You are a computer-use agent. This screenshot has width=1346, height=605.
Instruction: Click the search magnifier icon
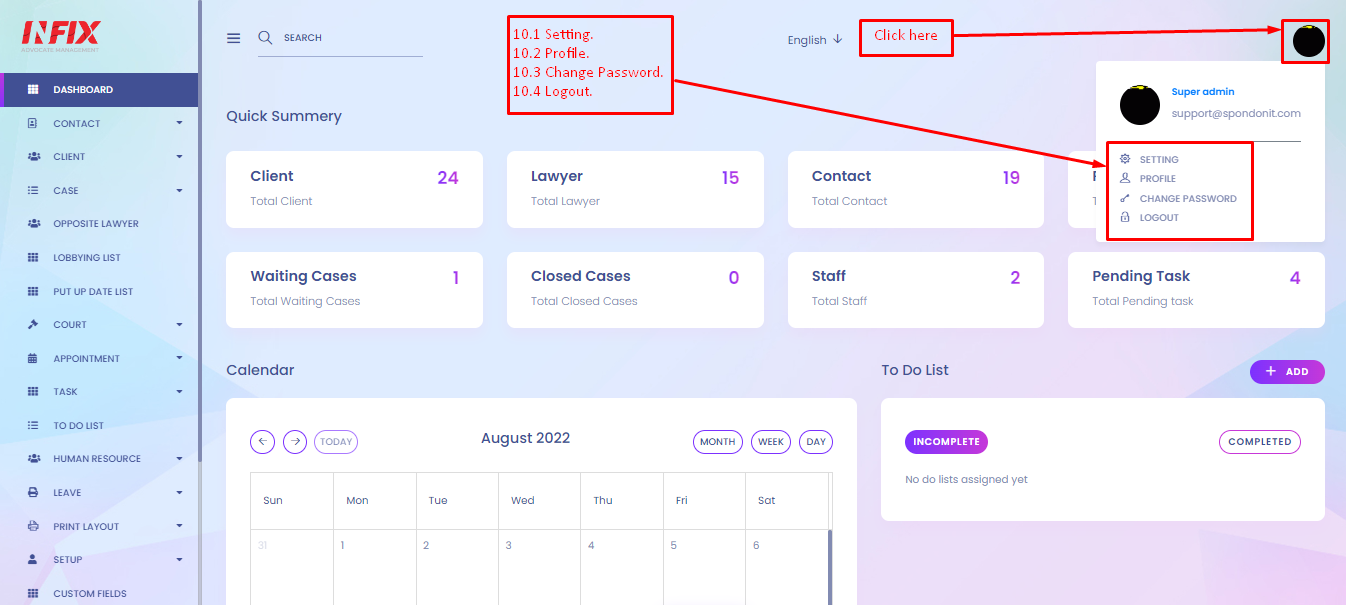[265, 37]
